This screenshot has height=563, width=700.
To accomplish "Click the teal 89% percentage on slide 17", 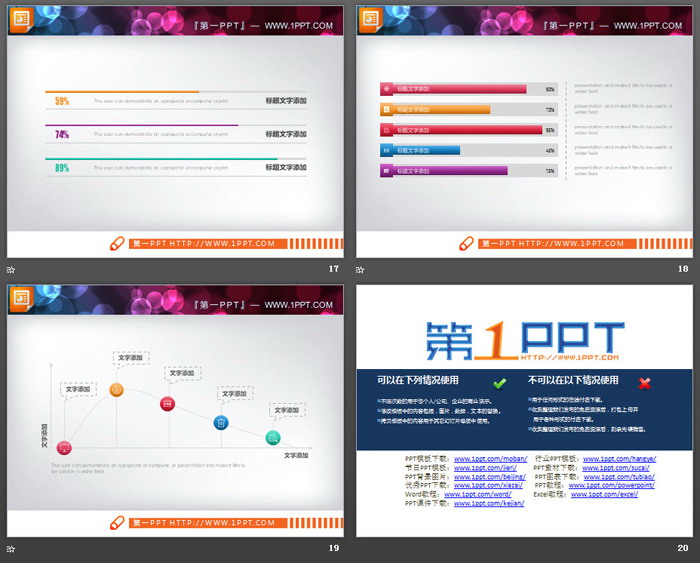I will 62,168.
